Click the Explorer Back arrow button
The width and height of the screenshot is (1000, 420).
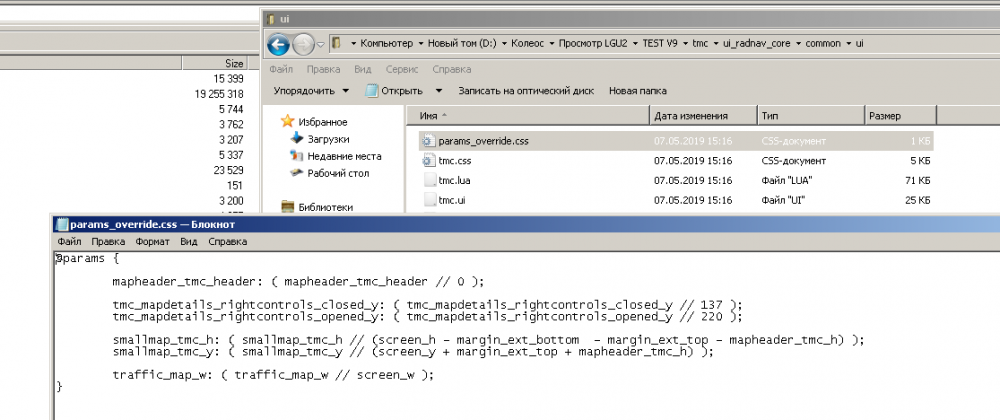[279, 44]
